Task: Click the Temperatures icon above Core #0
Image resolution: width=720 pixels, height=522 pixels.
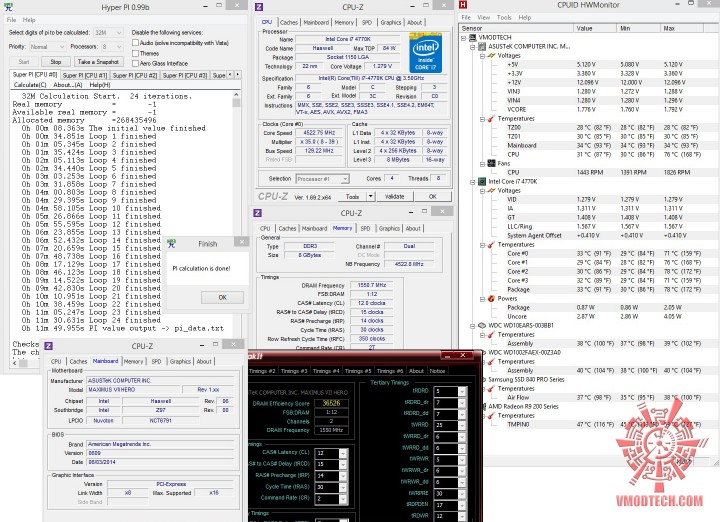Action: click(x=491, y=245)
